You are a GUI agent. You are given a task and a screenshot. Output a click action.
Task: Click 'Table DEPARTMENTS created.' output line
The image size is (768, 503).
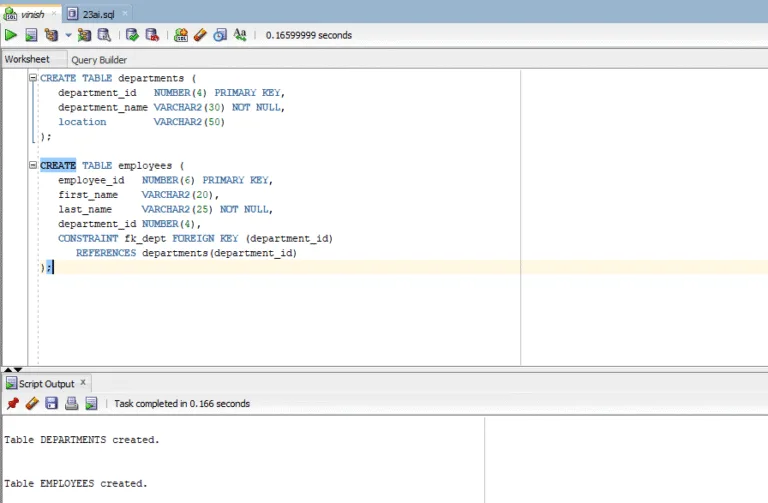point(82,440)
